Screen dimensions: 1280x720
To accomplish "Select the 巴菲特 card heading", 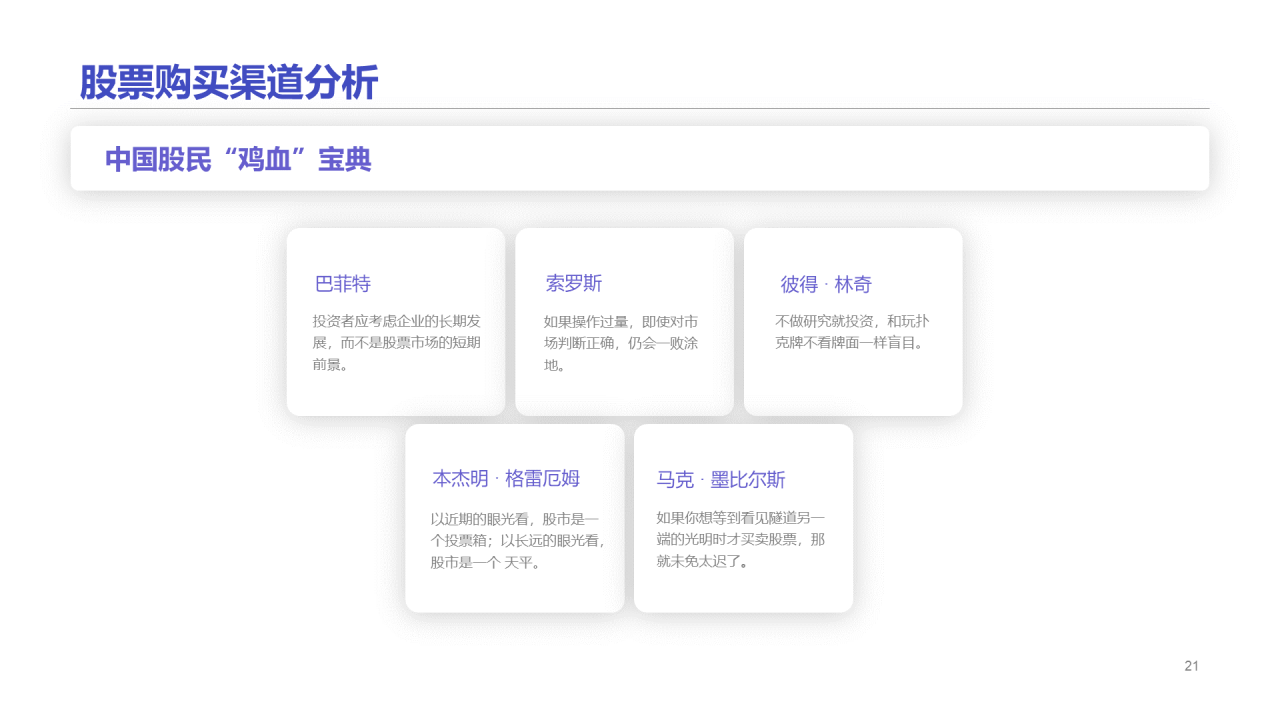I will coord(343,284).
